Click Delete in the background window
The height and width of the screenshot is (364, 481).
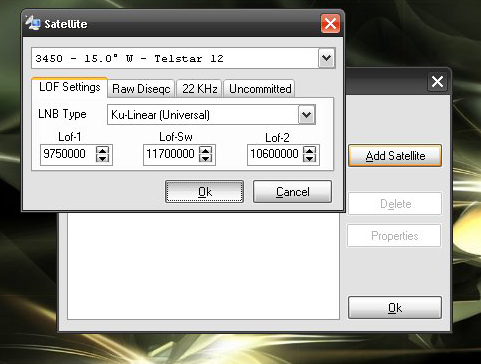[395, 204]
